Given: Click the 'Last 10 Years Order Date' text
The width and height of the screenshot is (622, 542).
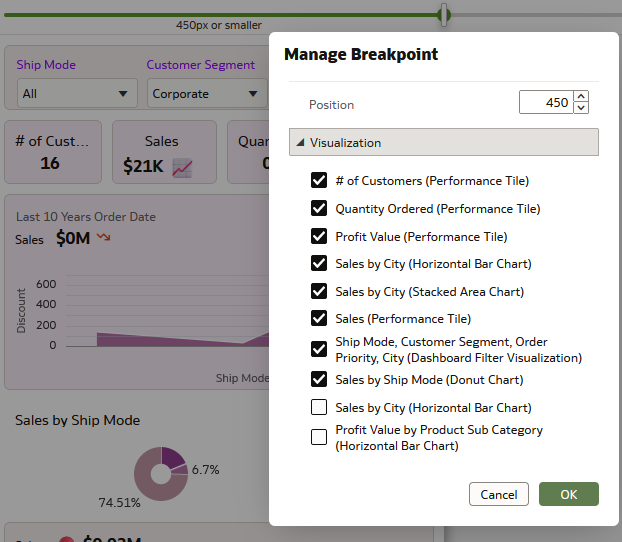Looking at the screenshot, I should (86, 217).
